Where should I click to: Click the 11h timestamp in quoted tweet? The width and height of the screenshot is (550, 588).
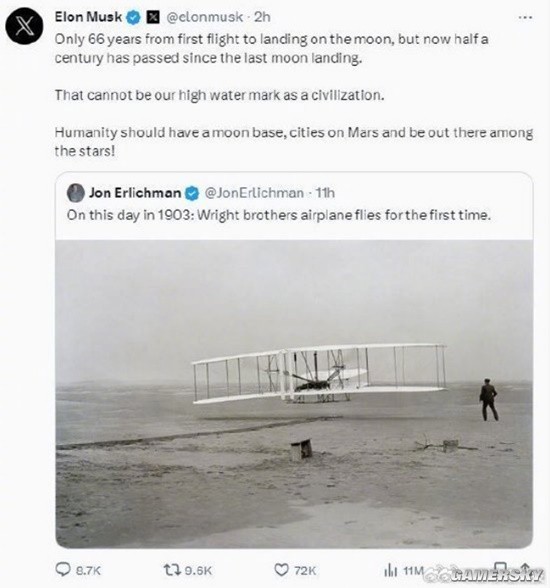[x=325, y=193]
